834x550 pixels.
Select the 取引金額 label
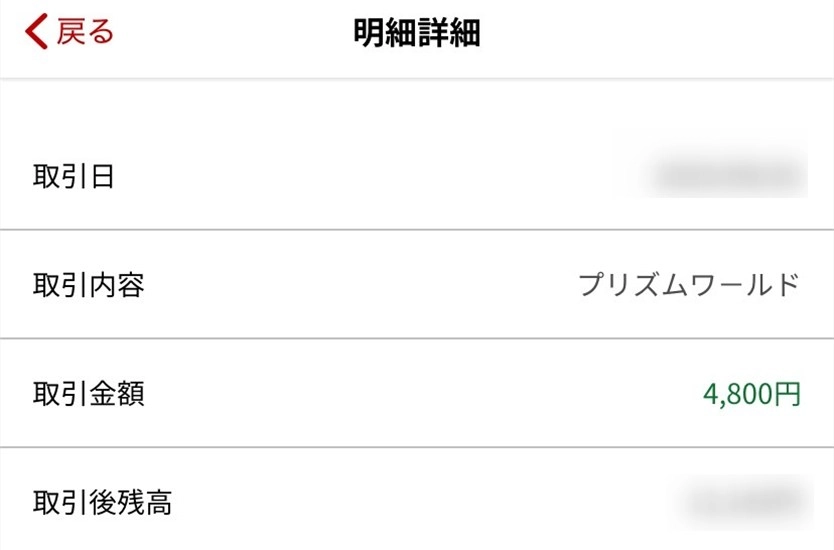[88, 394]
